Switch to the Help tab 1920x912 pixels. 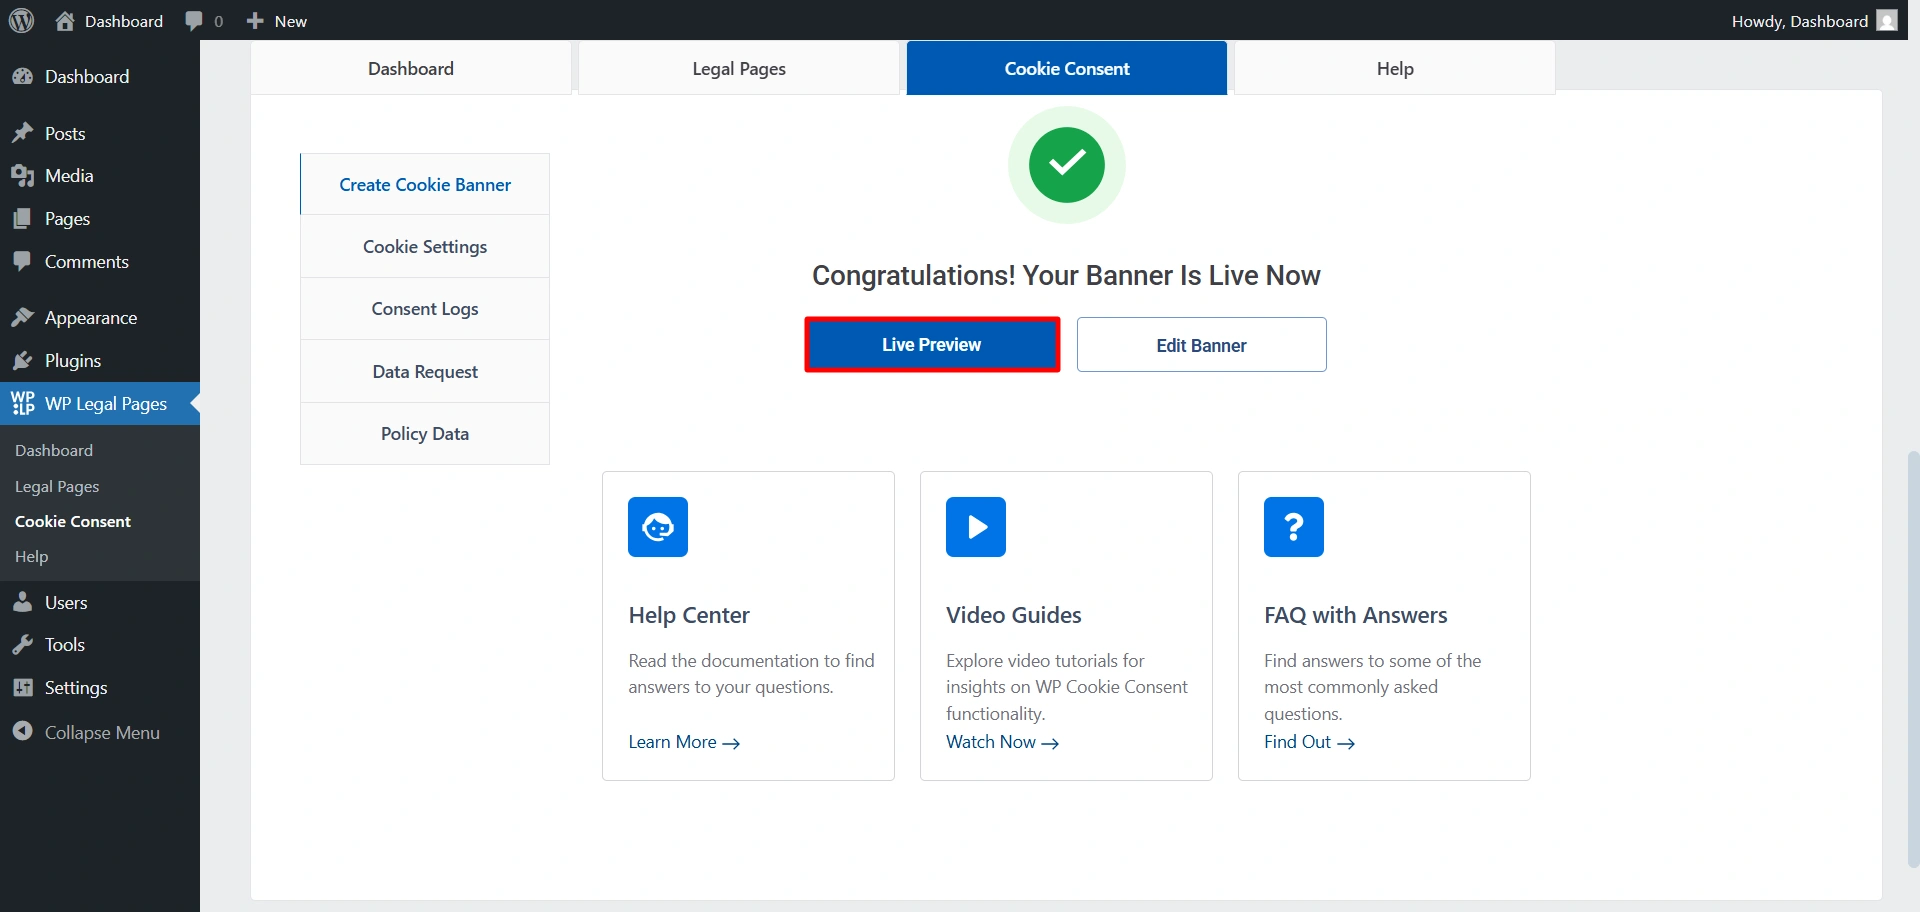click(1394, 69)
